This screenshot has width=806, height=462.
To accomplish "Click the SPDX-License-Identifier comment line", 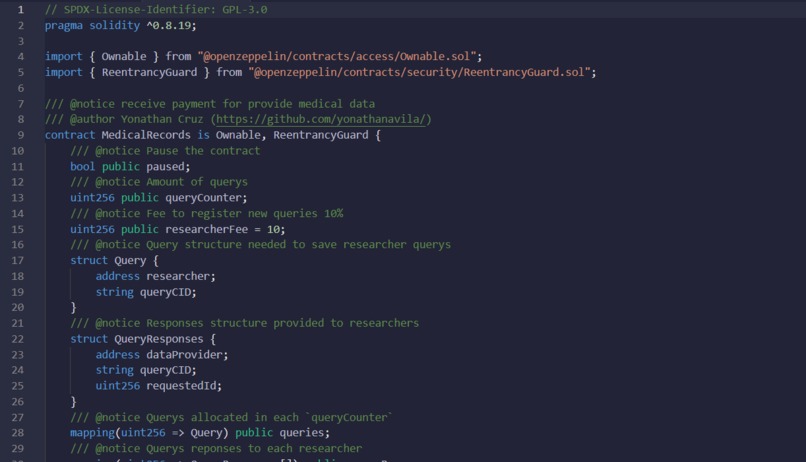I will click(156, 9).
